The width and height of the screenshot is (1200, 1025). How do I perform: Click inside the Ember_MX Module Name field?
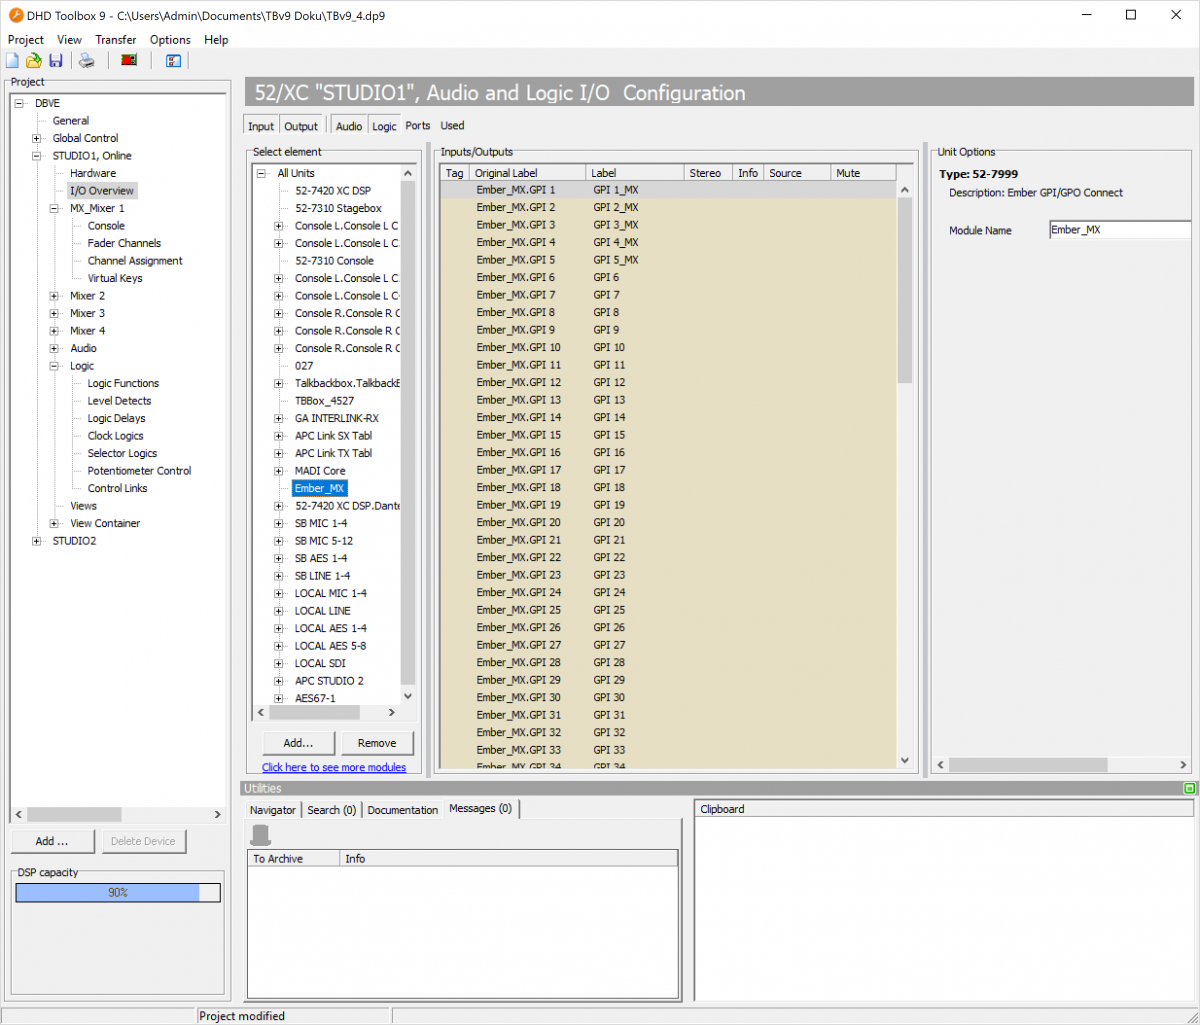click(1120, 229)
